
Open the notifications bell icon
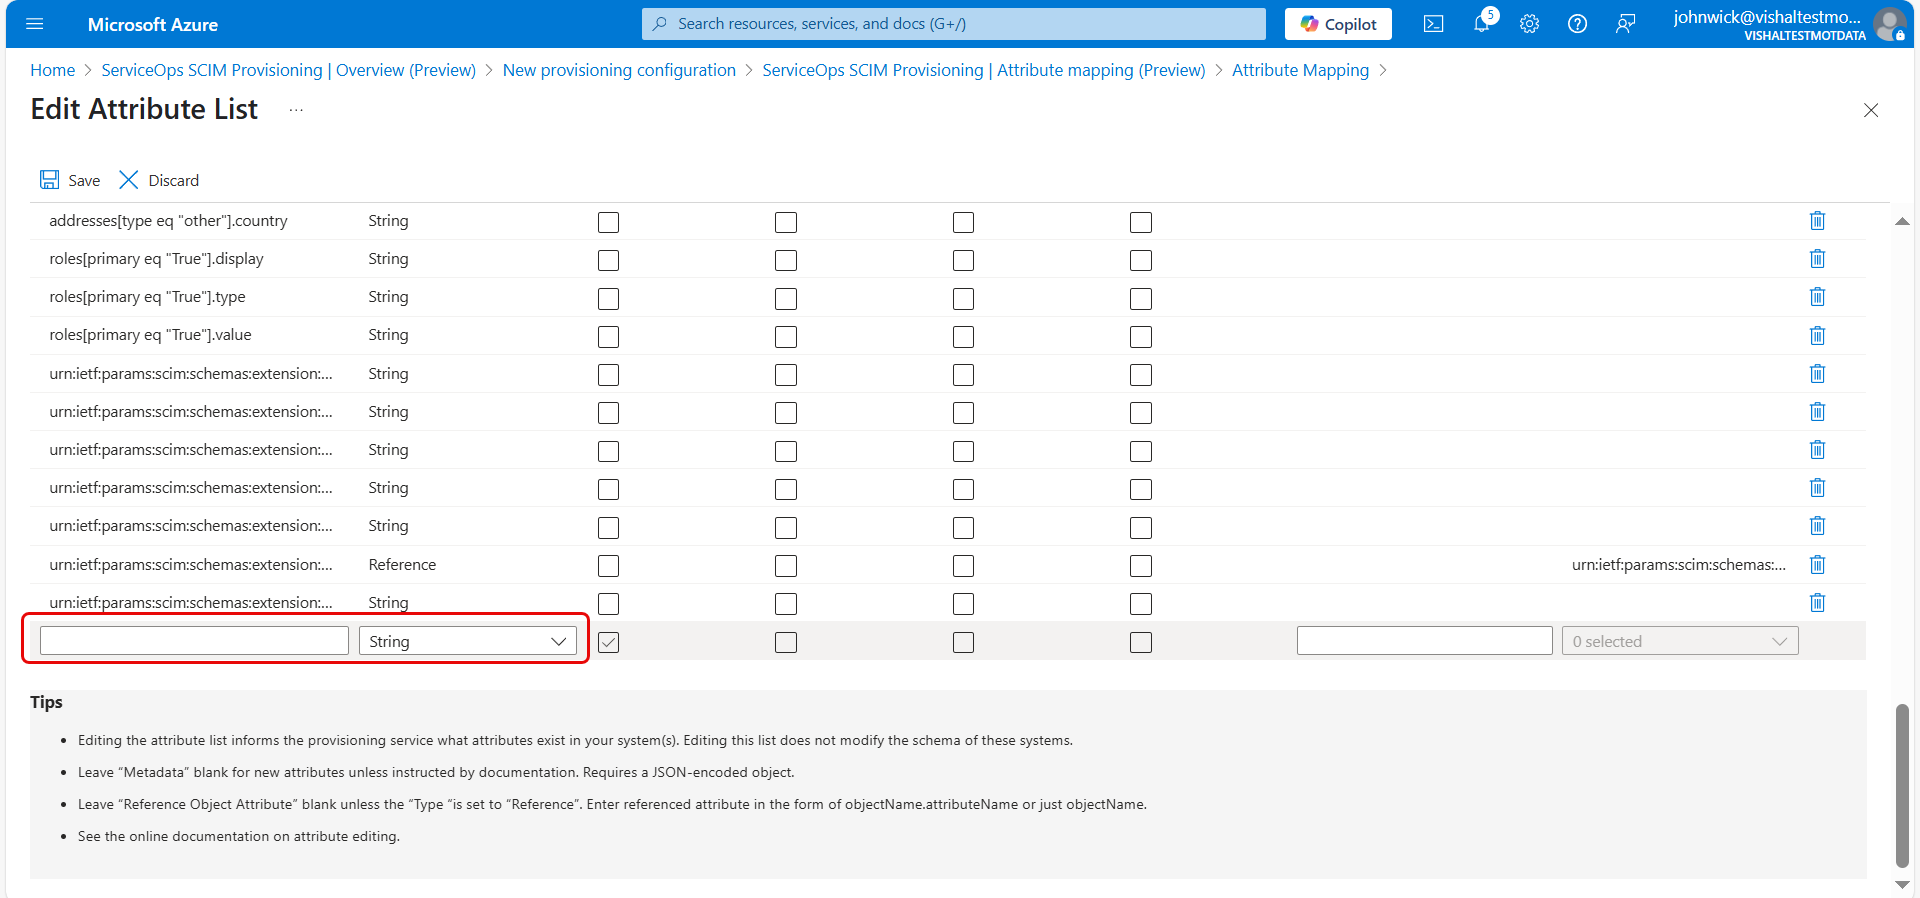[1482, 24]
